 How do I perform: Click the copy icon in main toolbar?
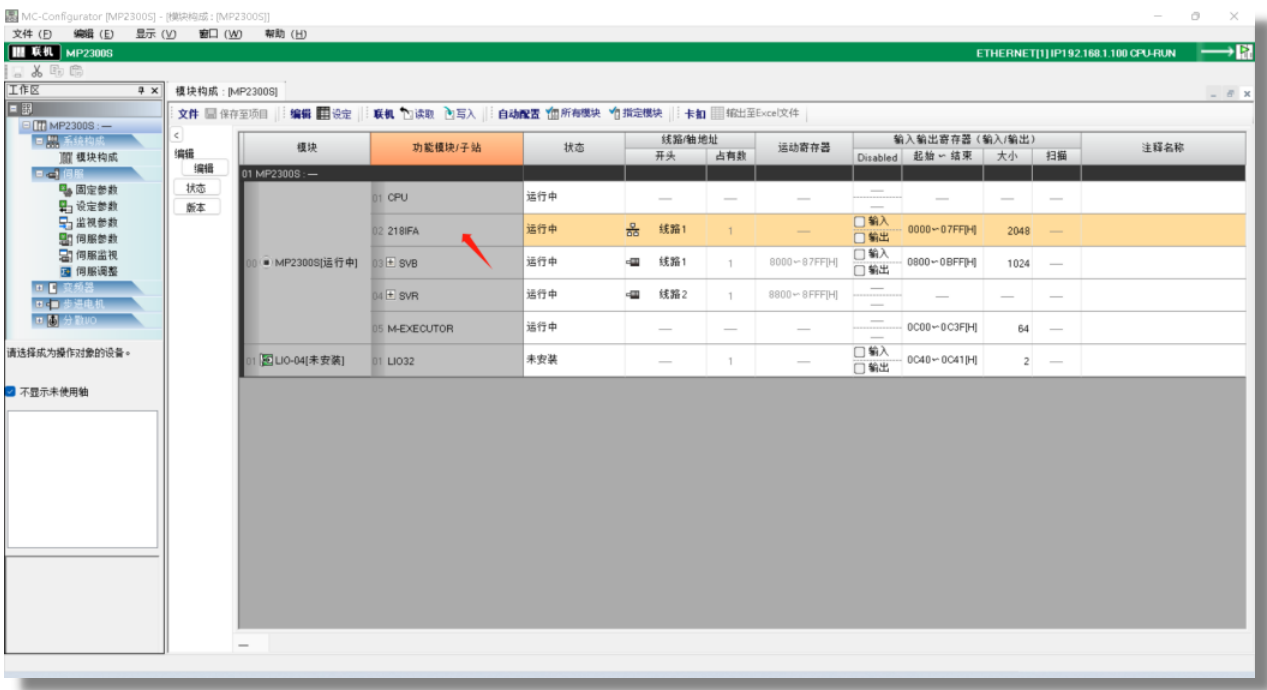tap(58, 71)
